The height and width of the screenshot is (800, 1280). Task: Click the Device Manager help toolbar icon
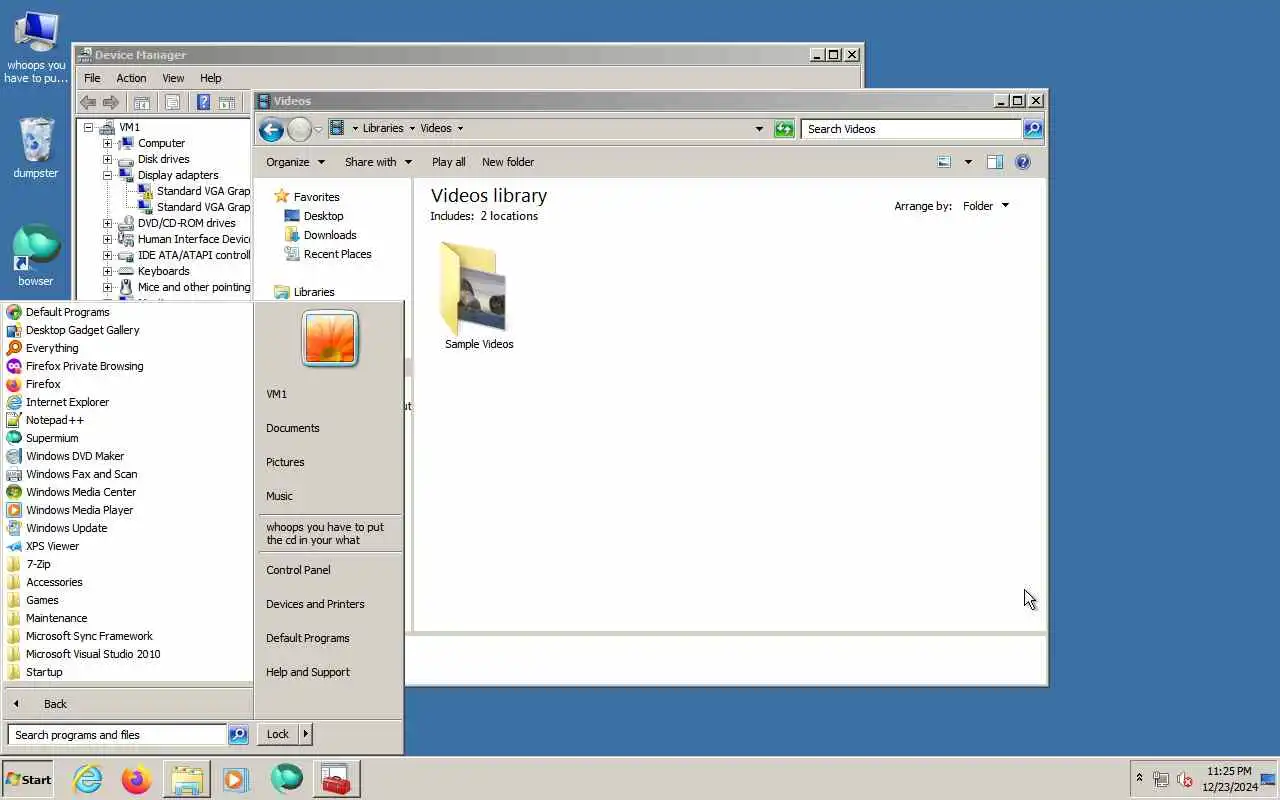(x=203, y=102)
